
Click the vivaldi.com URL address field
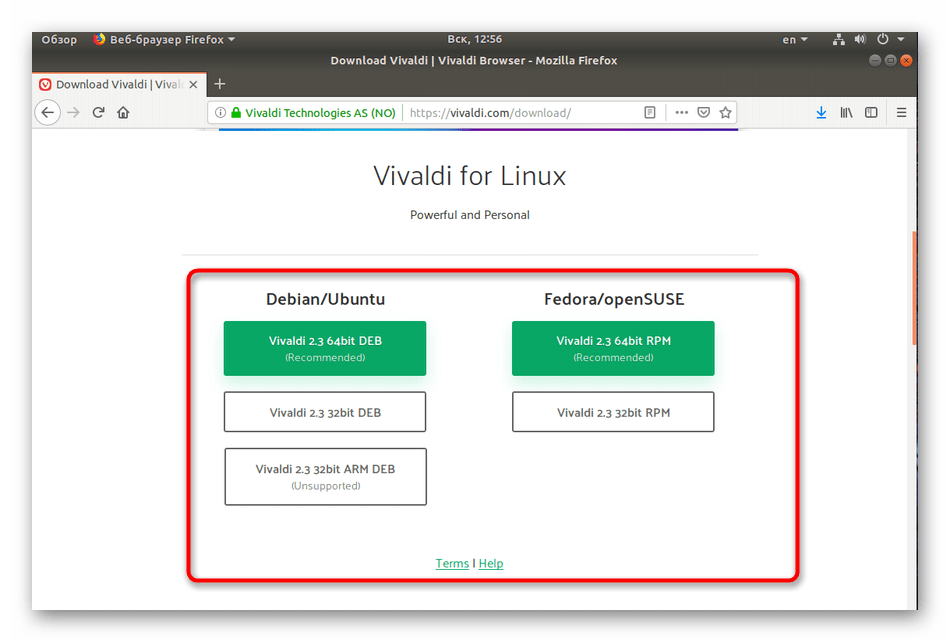520,113
